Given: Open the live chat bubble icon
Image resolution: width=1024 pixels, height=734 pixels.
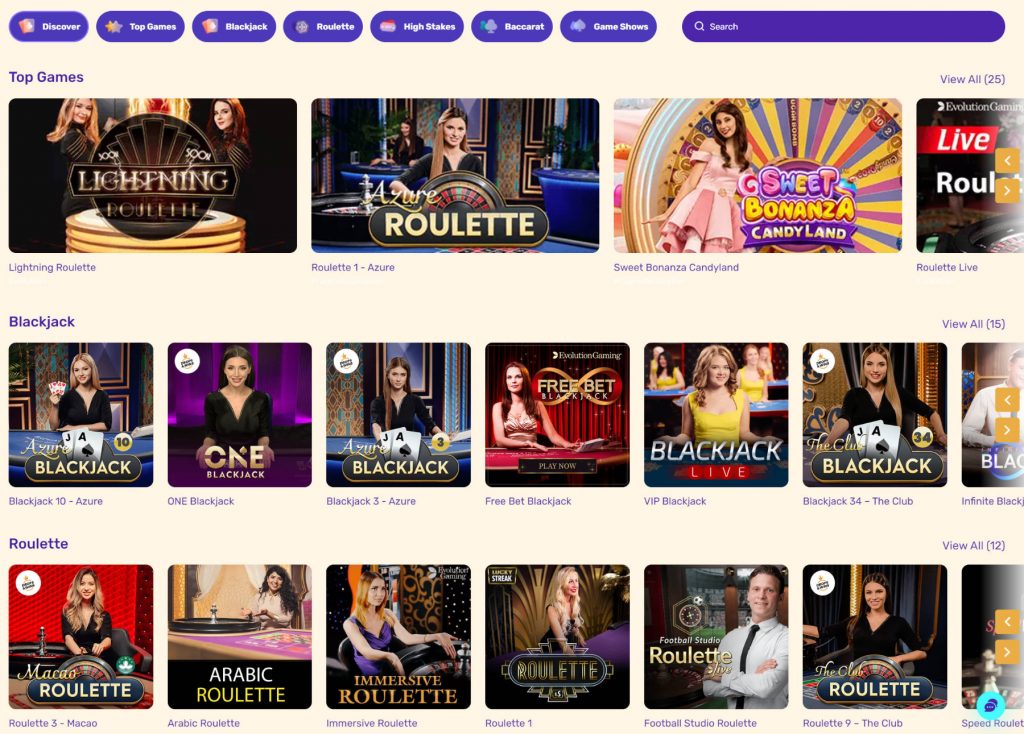Looking at the screenshot, I should 990,706.
